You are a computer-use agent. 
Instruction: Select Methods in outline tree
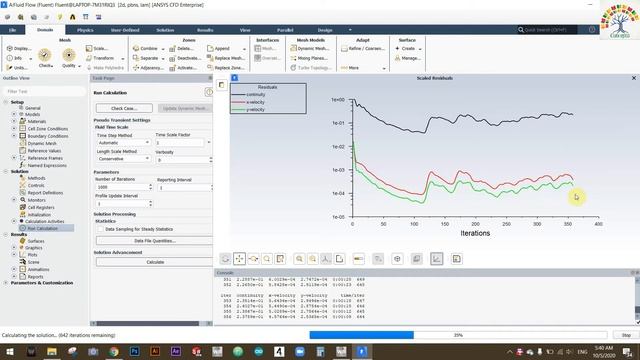[x=36, y=178]
